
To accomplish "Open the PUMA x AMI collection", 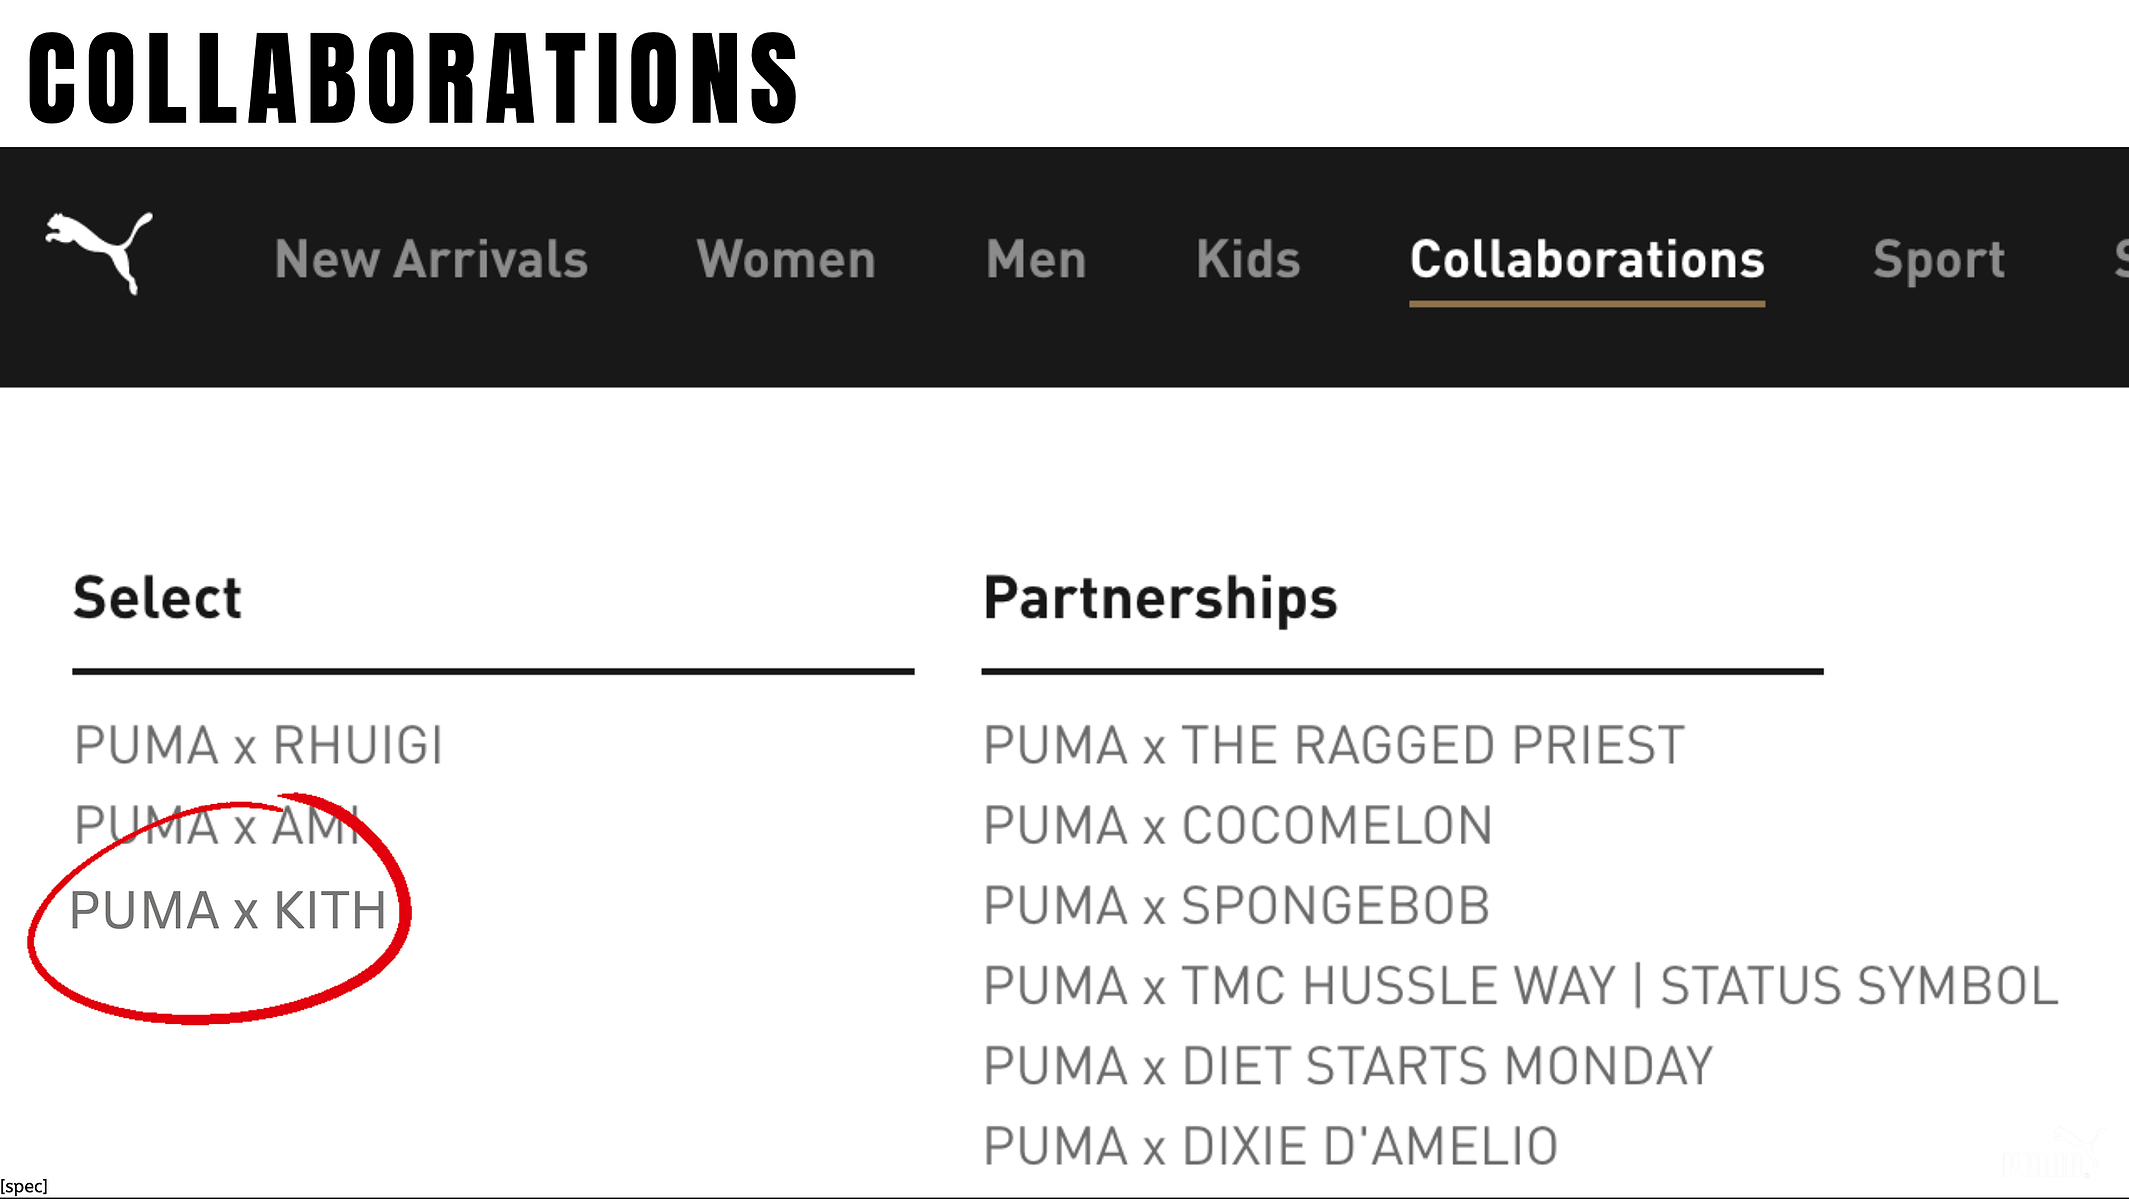I will (x=217, y=826).
